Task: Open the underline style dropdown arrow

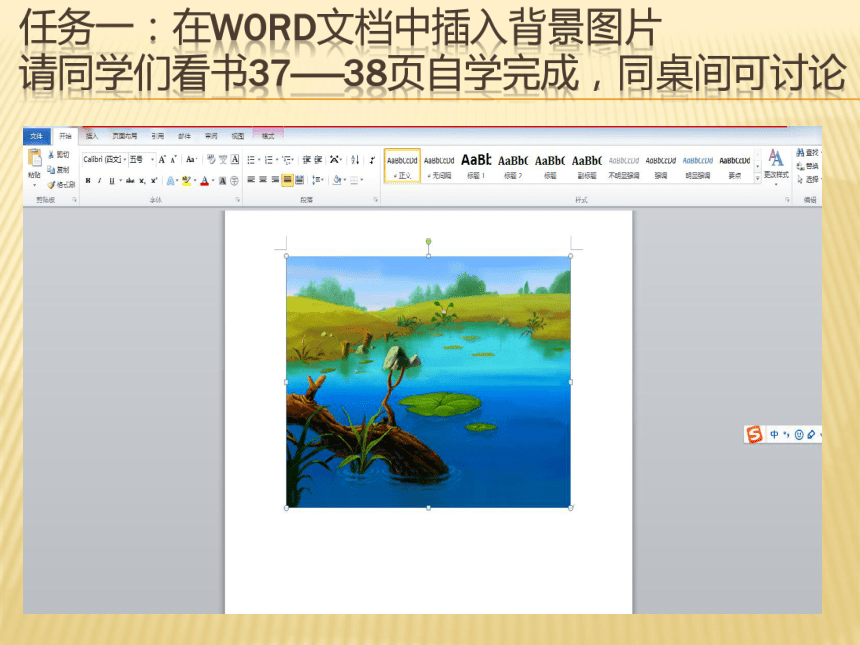Action: 120,180
